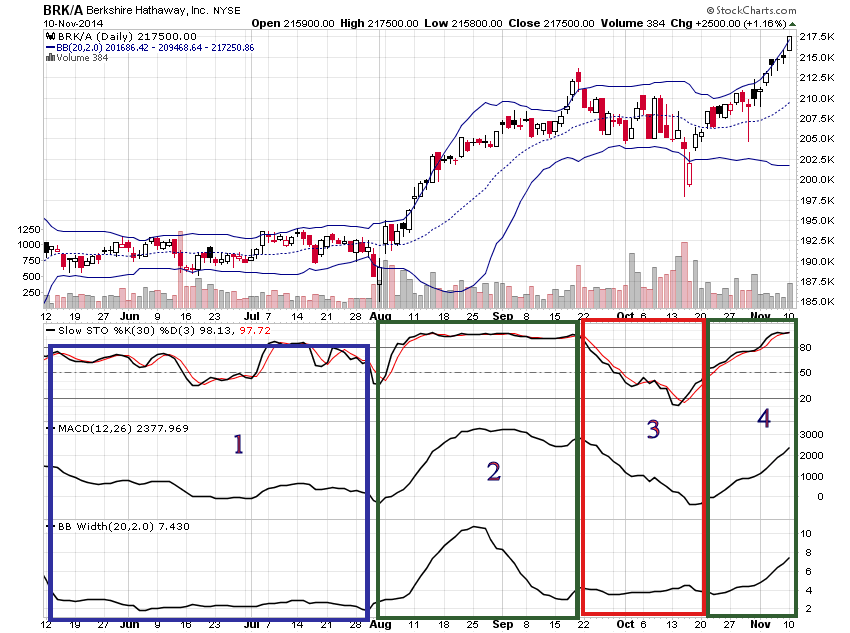Viewport: 850px width, 633px height.
Task: Click the 500 volume axis label
Action: pyautogui.click(x=32, y=276)
